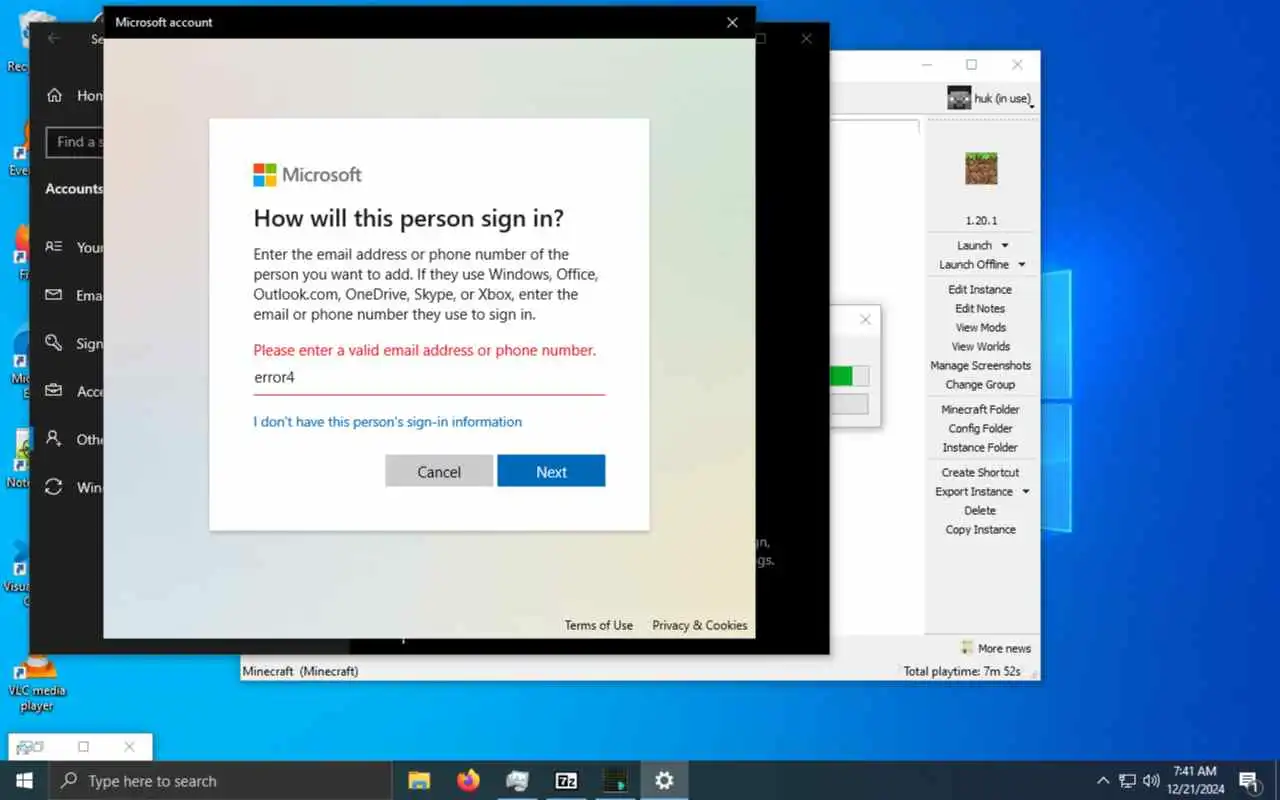Click the taskbar clock showing 7:41 AM
Screen dimensions: 1280x800
coord(1195,780)
